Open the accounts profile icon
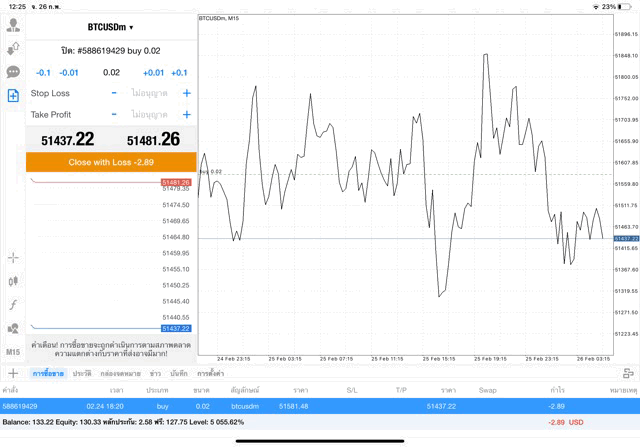The height and width of the screenshot is (447, 640). coord(13,25)
